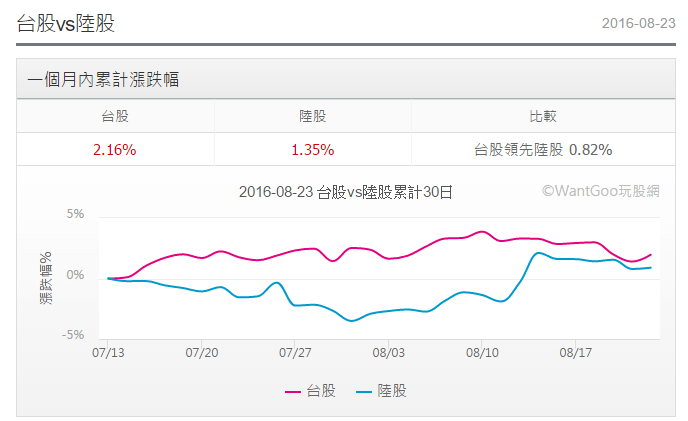Viewport: 688px width, 421px height.
Task: Click the 08/17 x-axis date label
Action: click(x=576, y=353)
